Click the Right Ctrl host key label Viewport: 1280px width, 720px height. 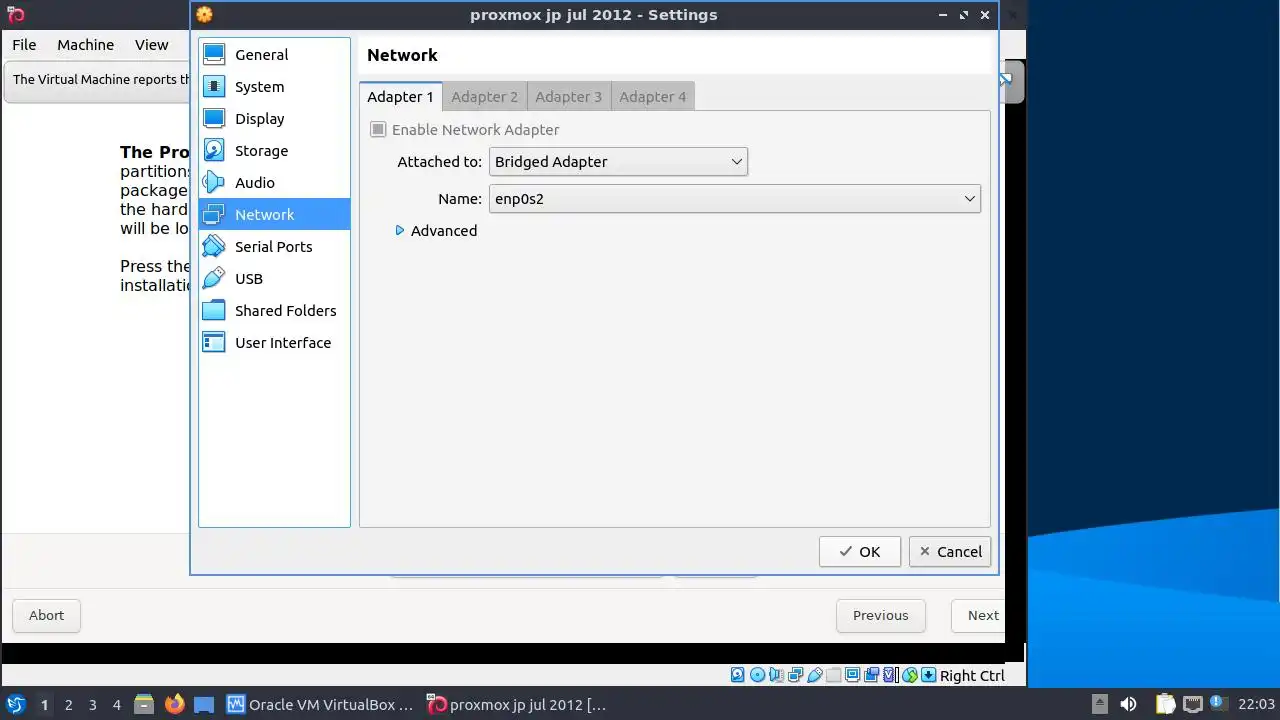tap(972, 676)
